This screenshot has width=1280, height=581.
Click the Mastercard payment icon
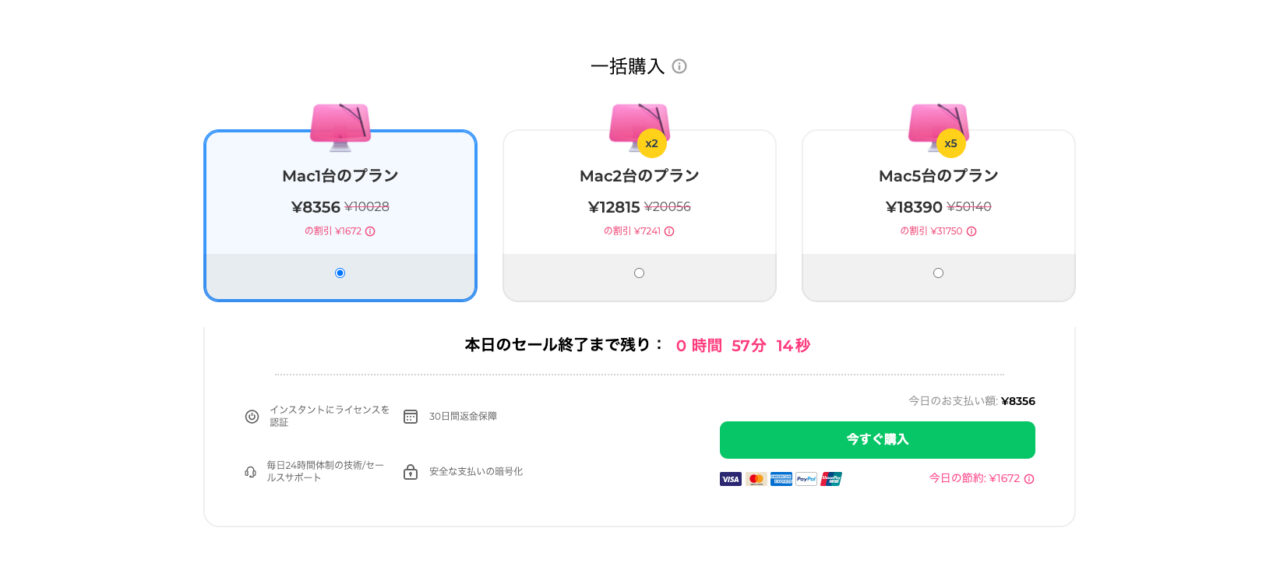[x=756, y=479]
